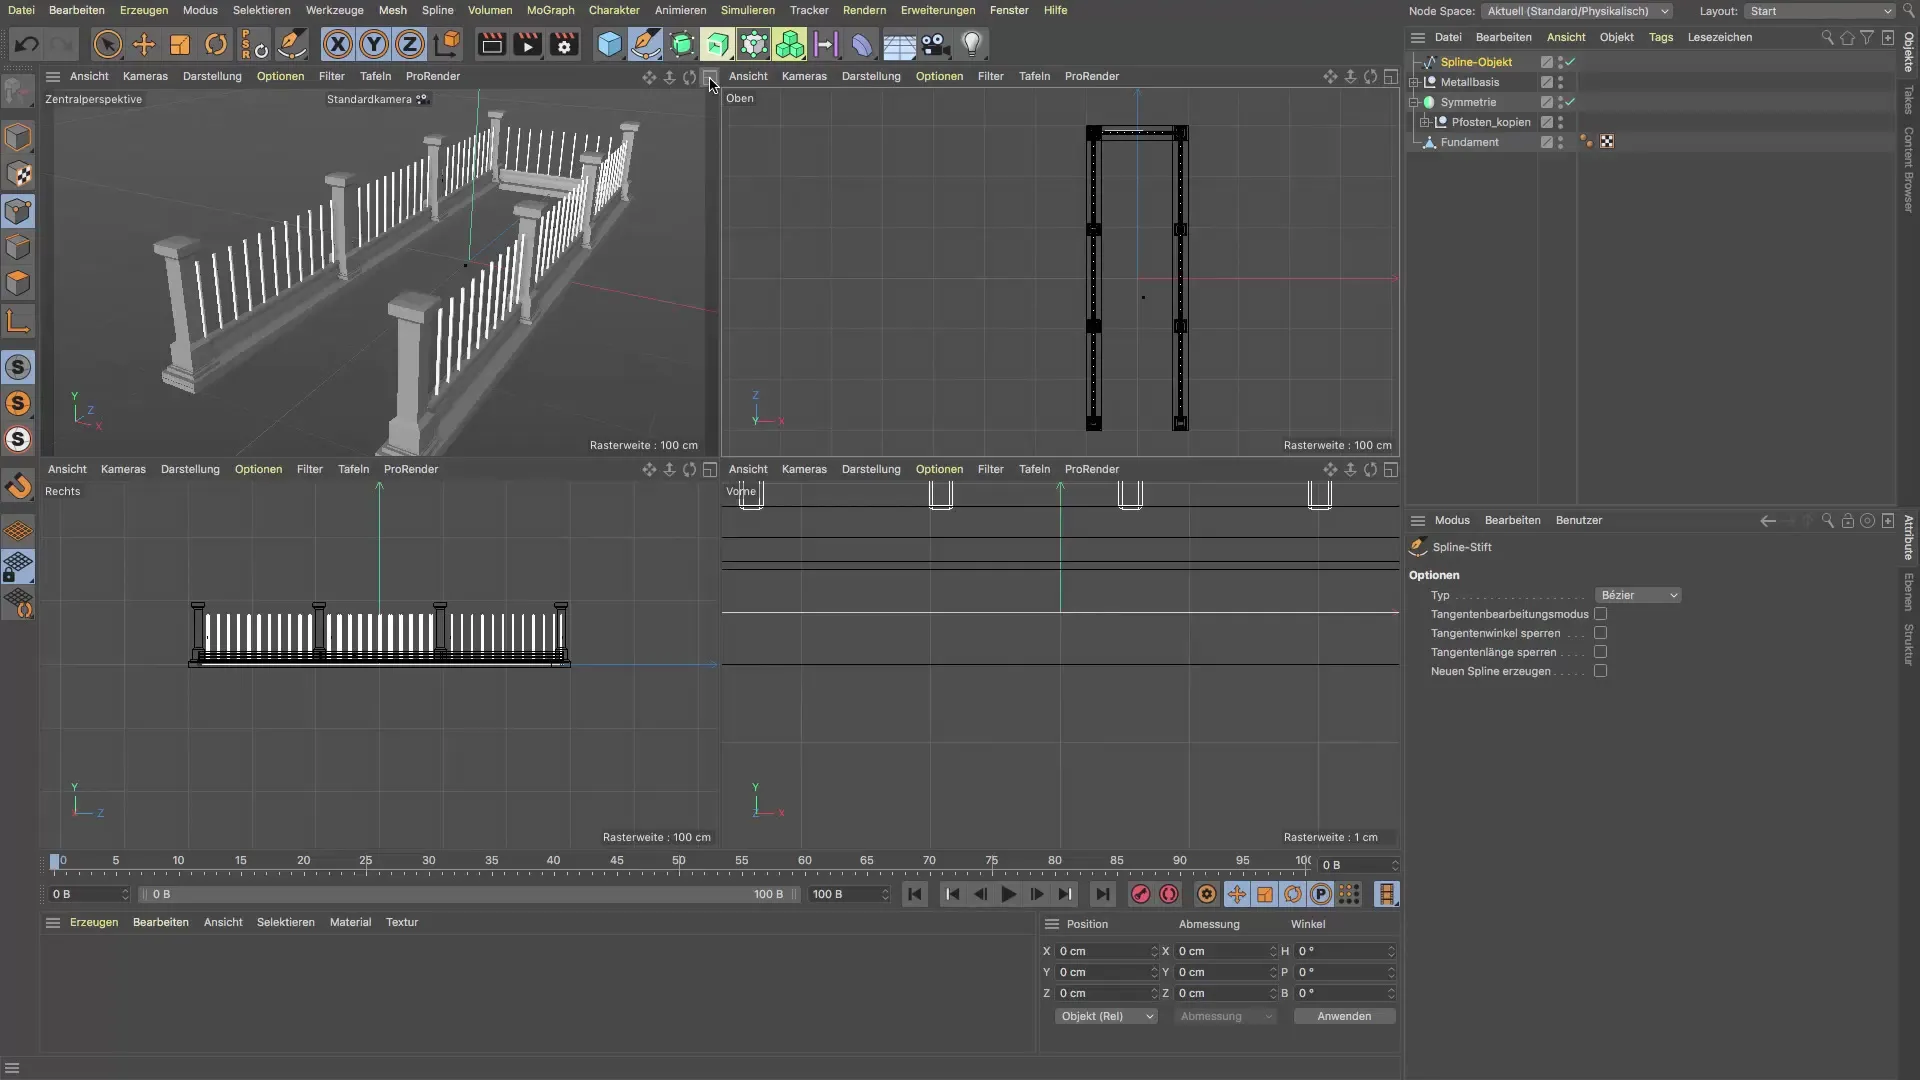Toggle Symmetrie object's green enable checkmark

click(1571, 102)
